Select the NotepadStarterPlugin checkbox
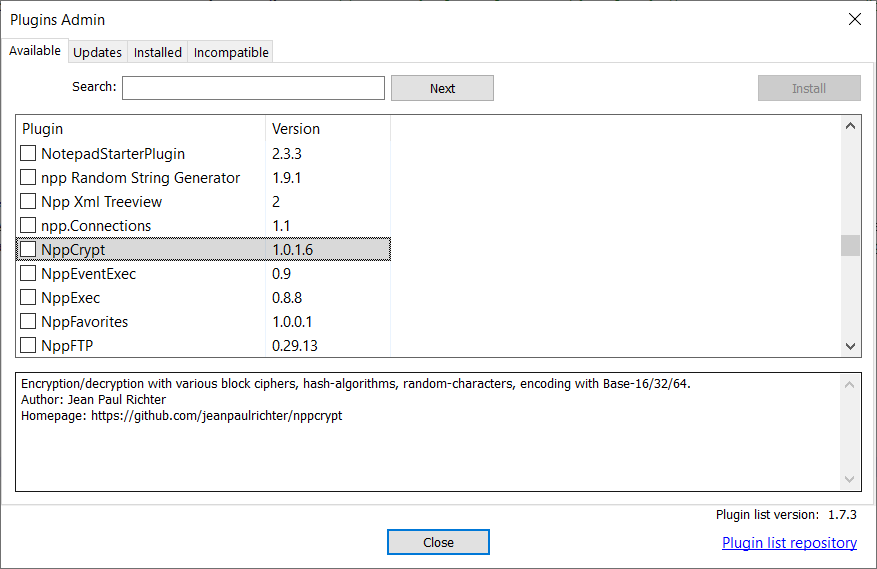 click(x=28, y=153)
